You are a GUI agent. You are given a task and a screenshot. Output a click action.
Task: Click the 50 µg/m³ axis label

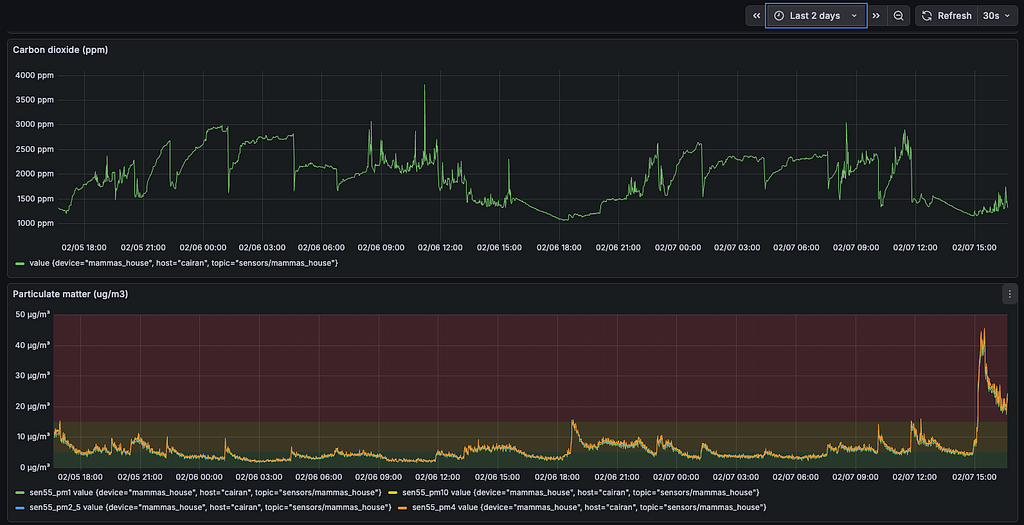coord(32,315)
